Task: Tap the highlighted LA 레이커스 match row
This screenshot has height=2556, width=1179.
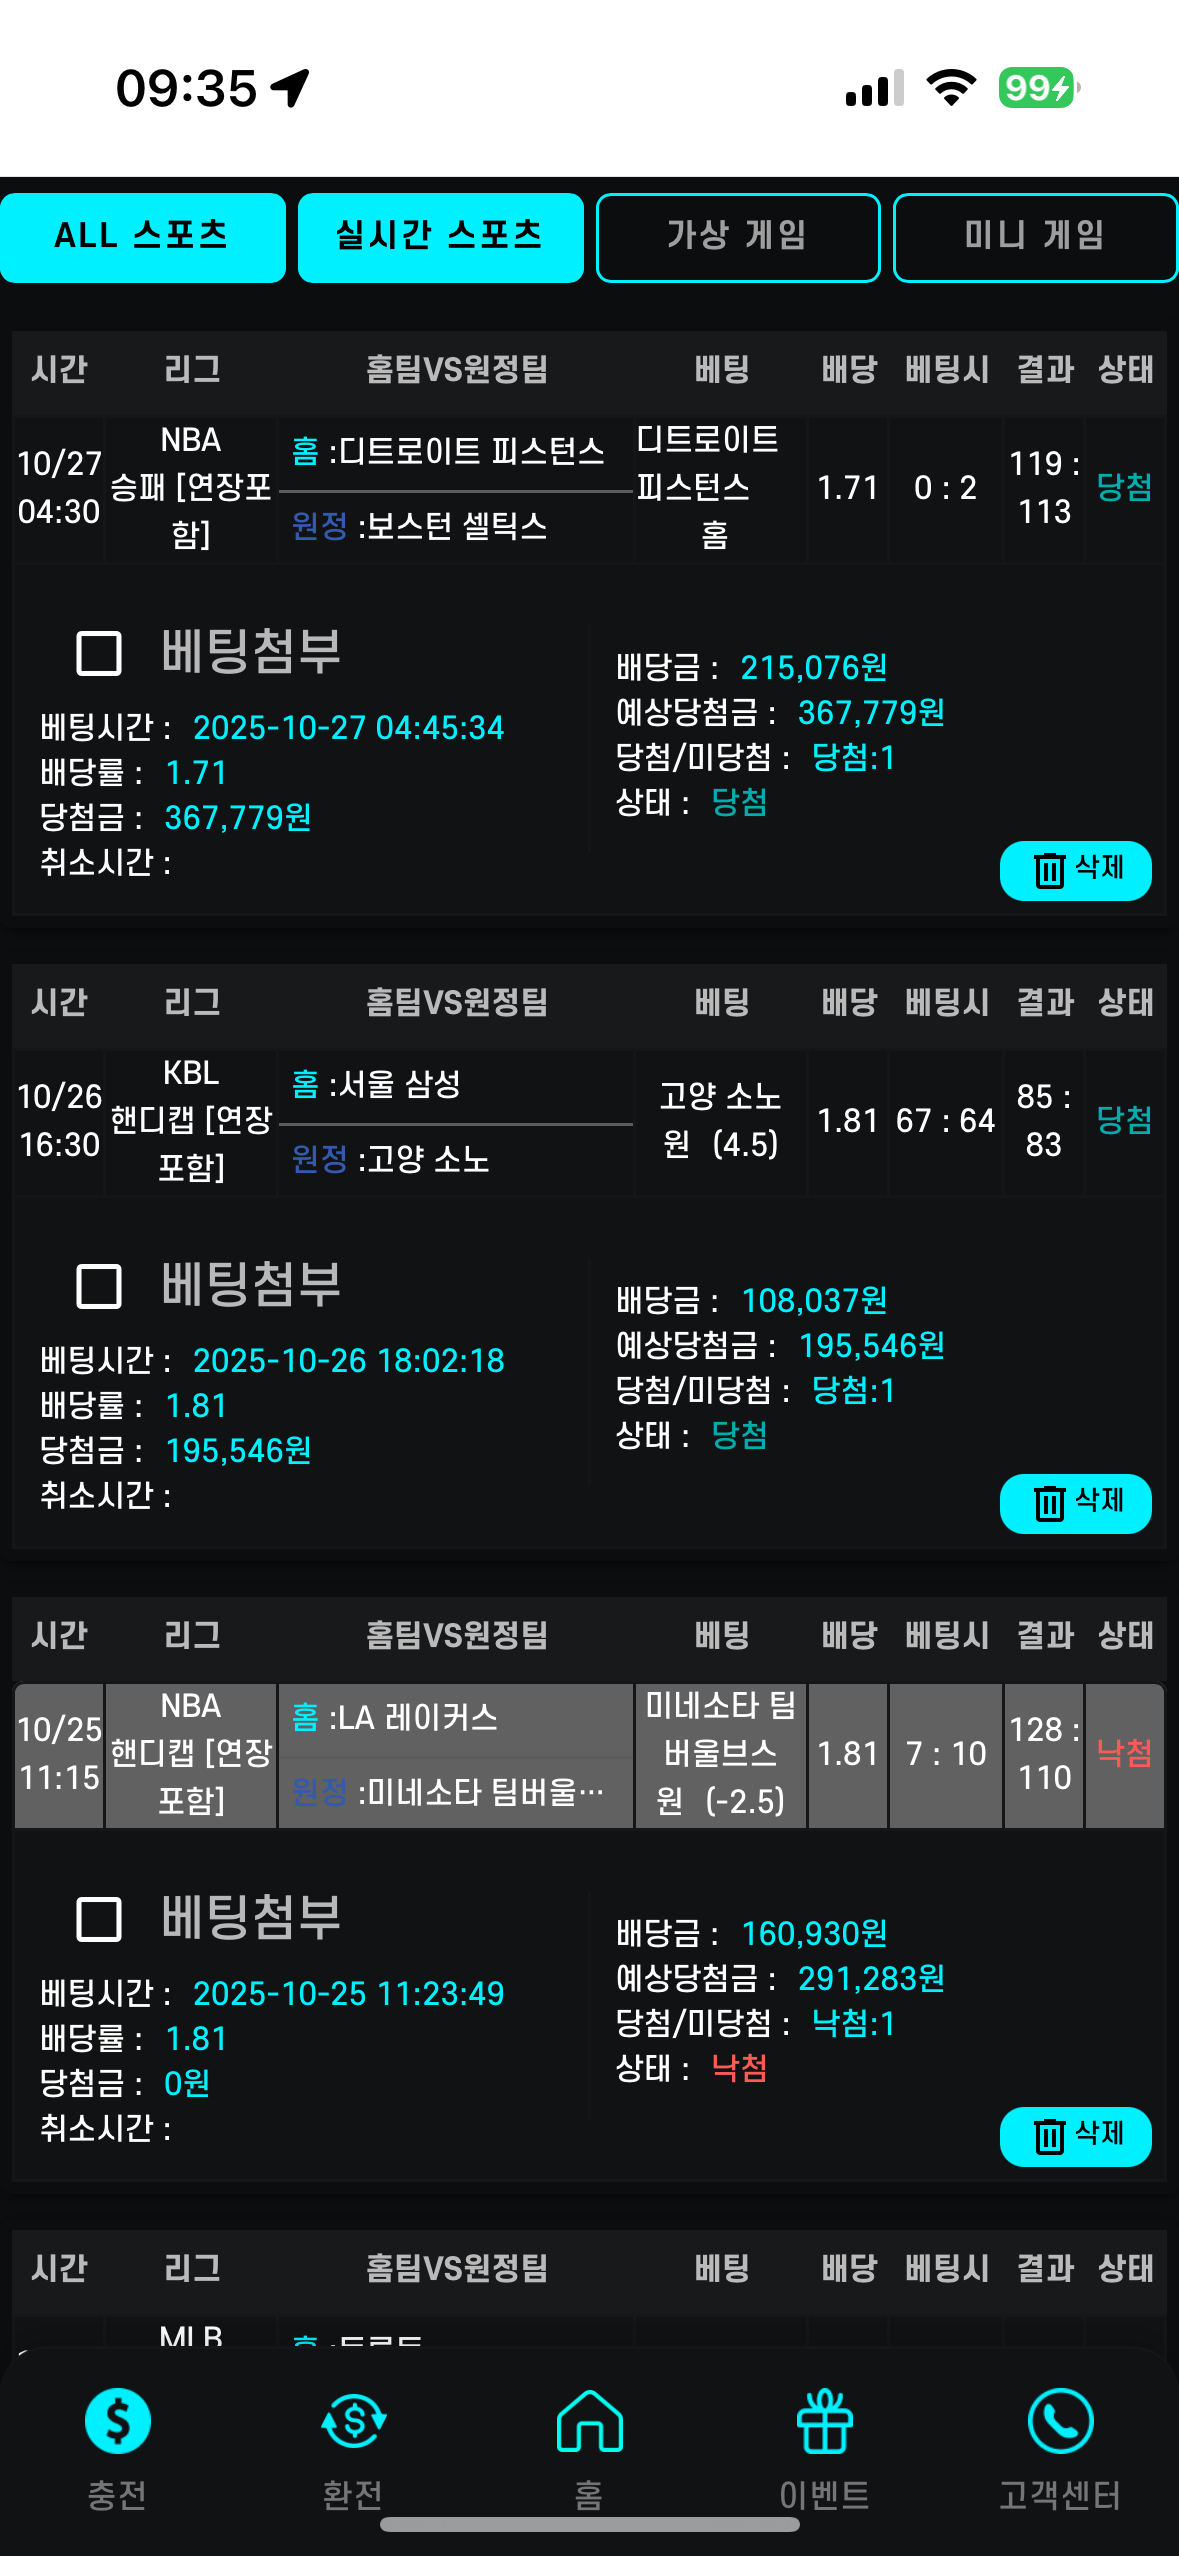Action: coord(455,1718)
